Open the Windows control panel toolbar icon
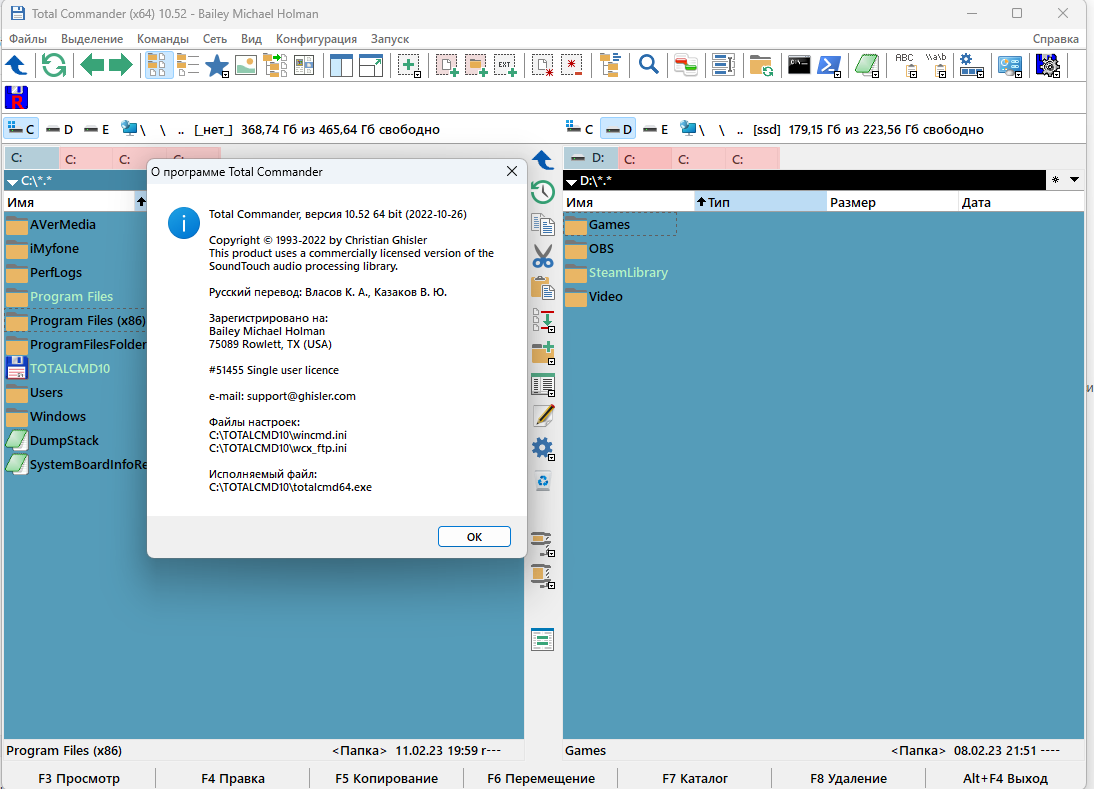 [x=1010, y=66]
